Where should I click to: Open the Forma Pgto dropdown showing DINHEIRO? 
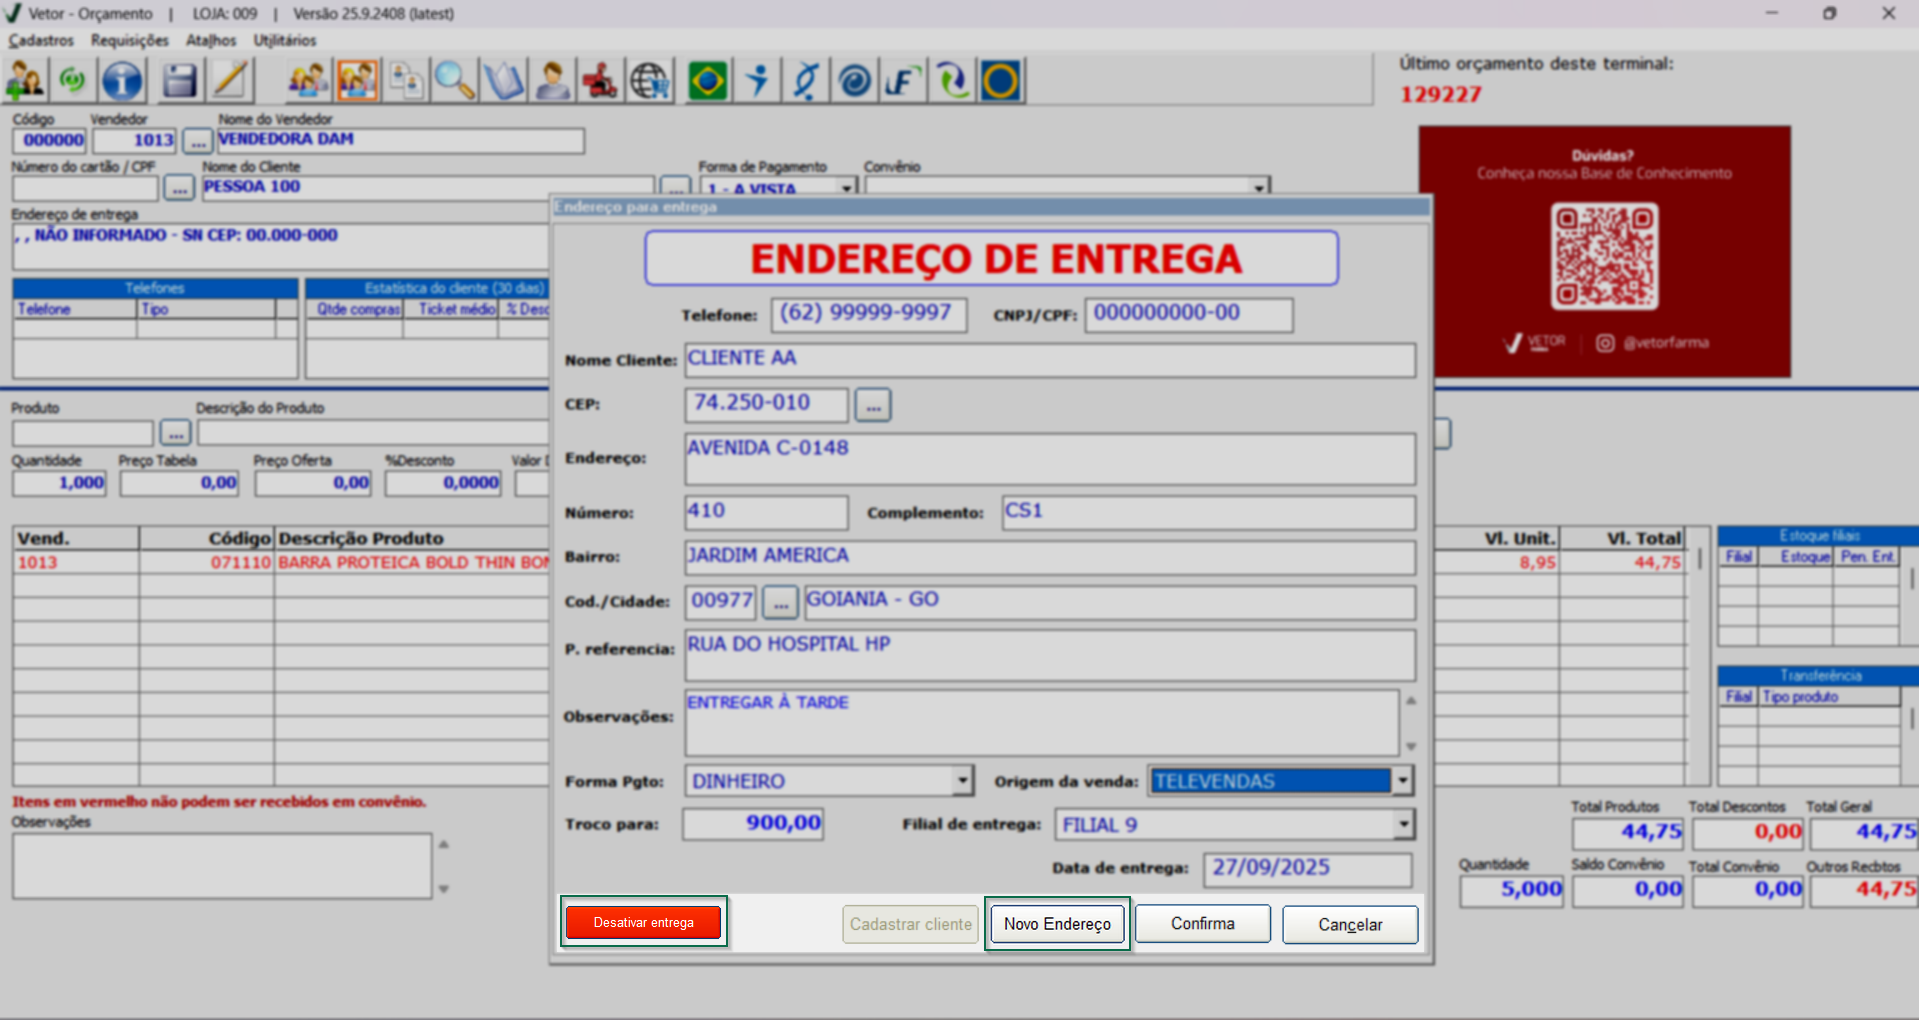(x=961, y=780)
